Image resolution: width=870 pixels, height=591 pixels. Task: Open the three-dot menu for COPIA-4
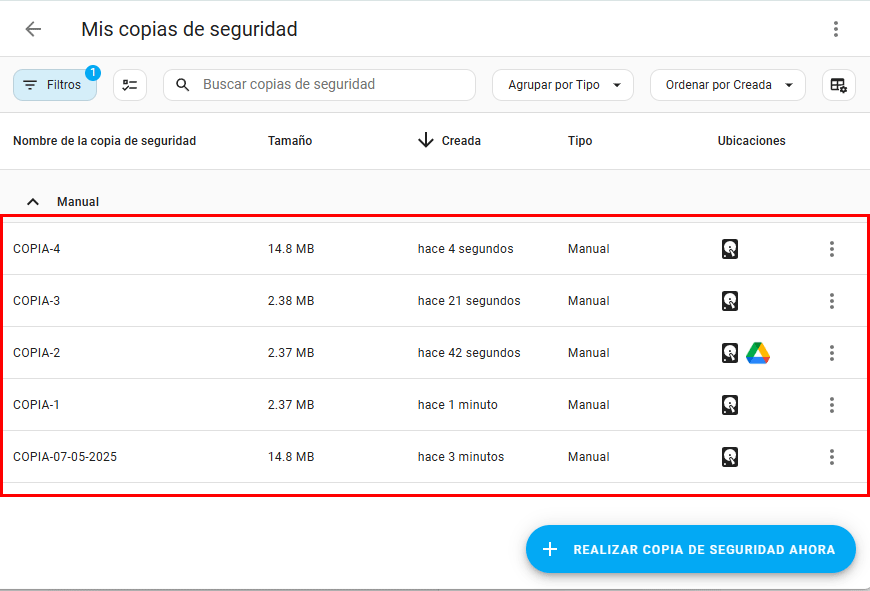click(x=831, y=249)
